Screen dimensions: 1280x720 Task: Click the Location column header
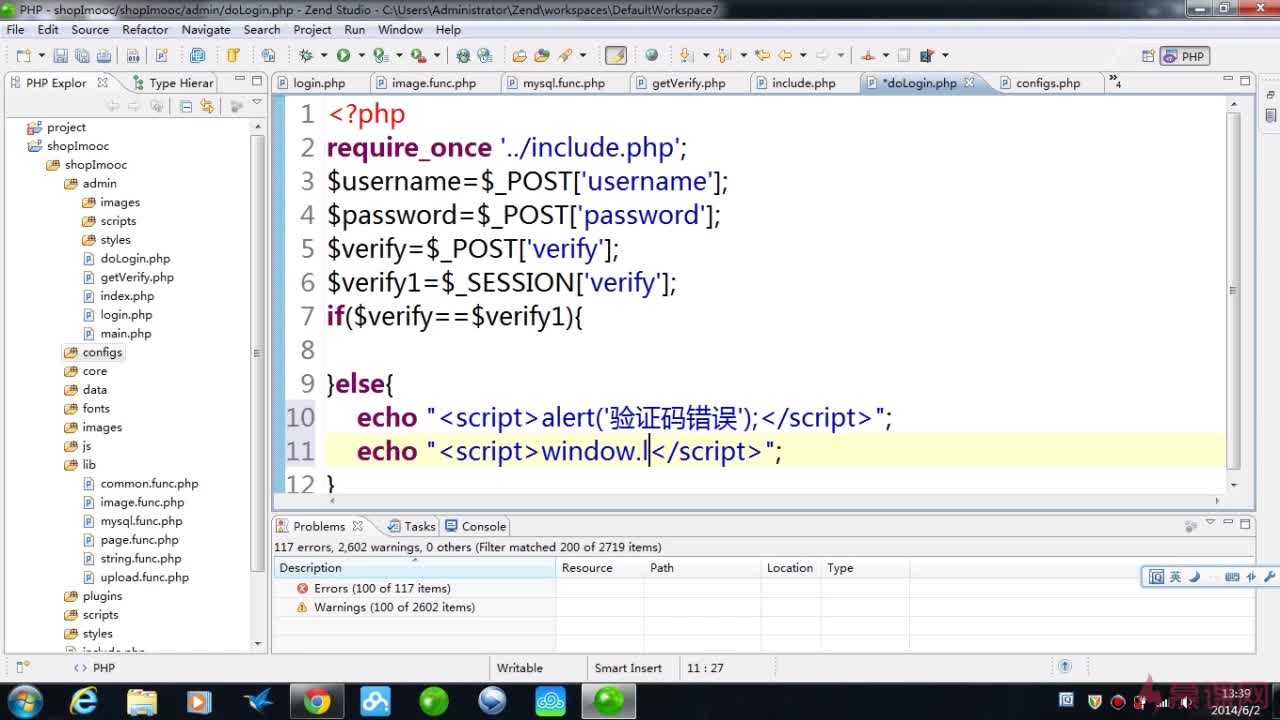click(x=790, y=568)
